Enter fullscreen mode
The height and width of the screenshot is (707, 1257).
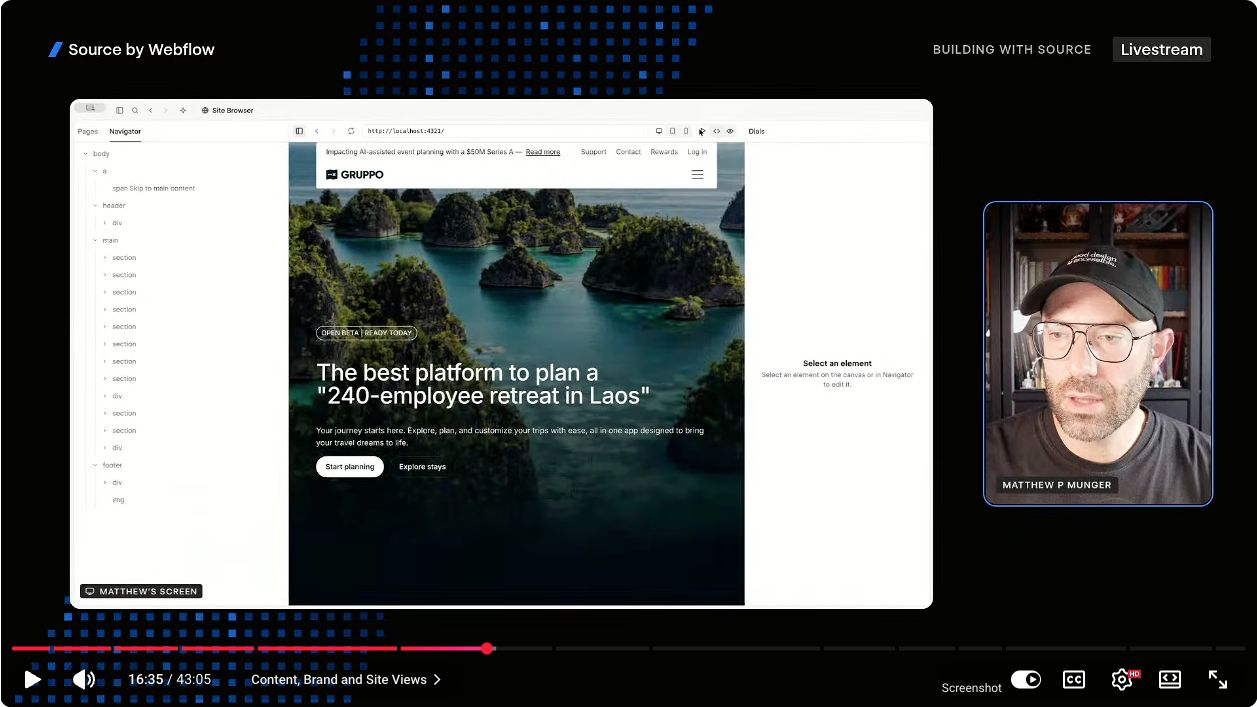point(1218,680)
